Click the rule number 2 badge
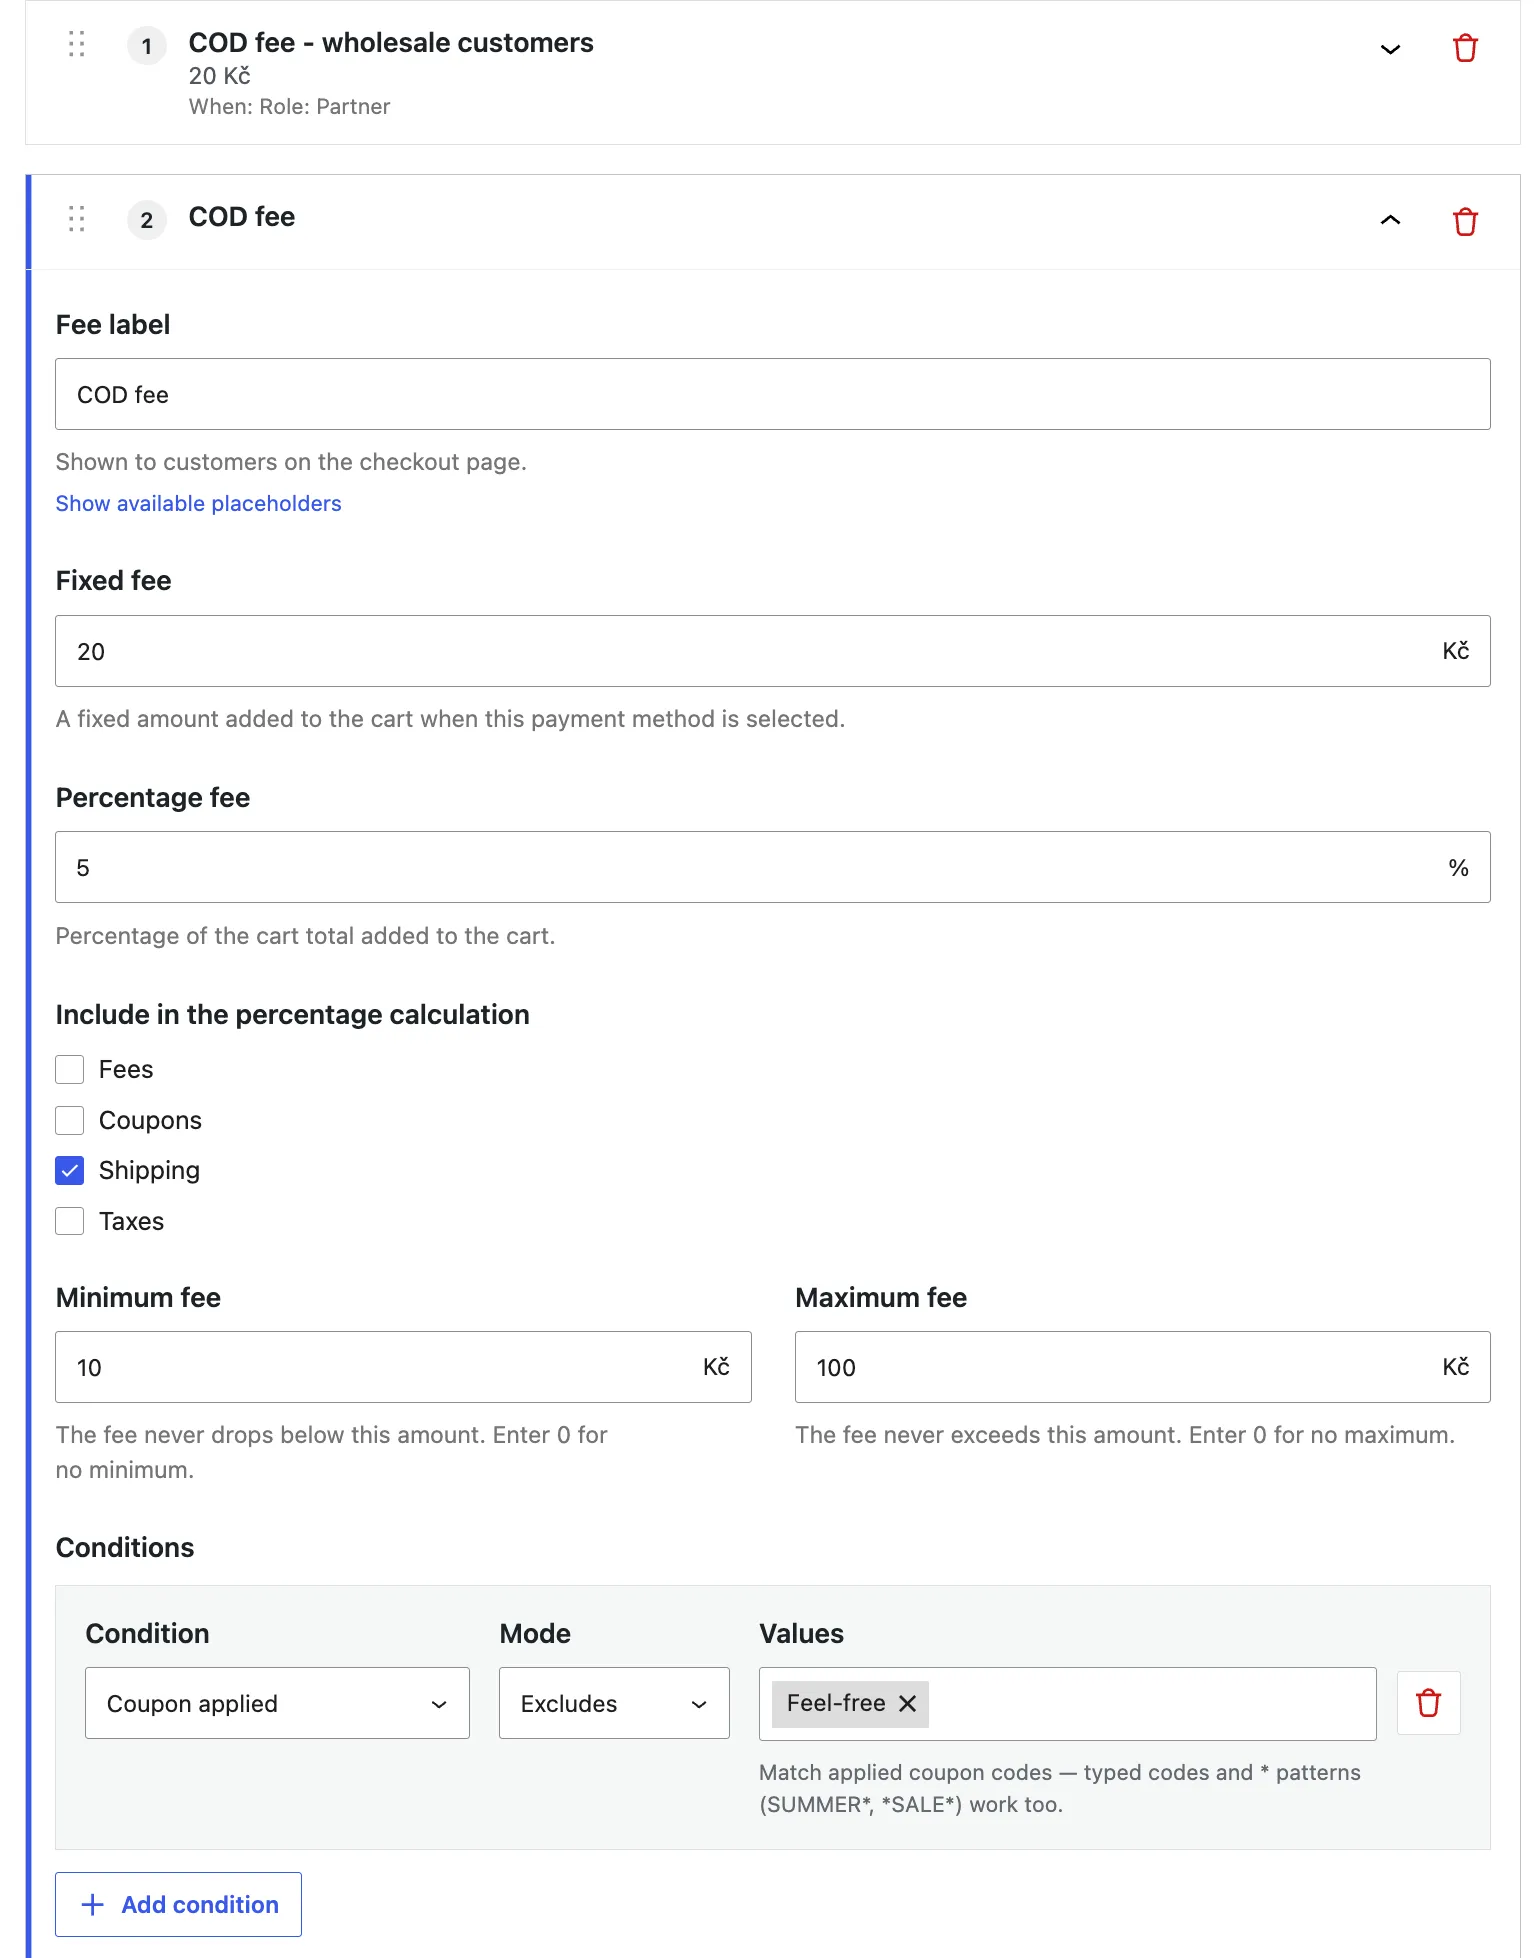Image resolution: width=1534 pixels, height=1958 pixels. (x=147, y=220)
